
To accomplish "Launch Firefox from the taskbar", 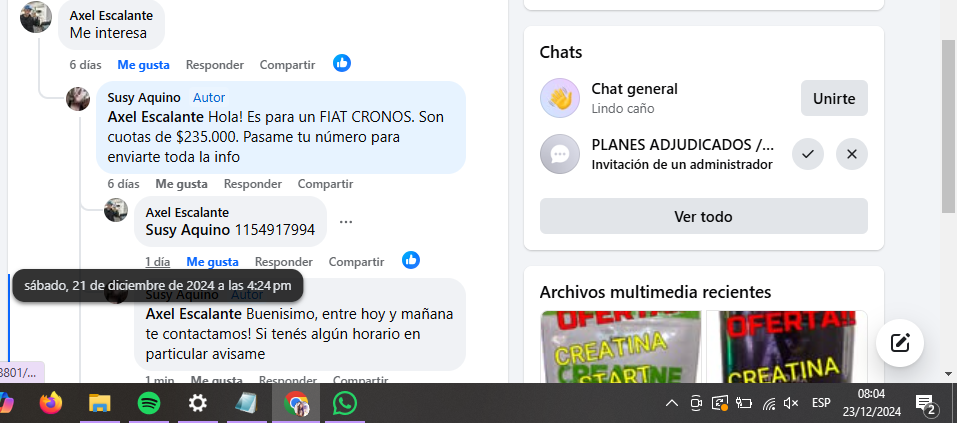I will point(51,403).
